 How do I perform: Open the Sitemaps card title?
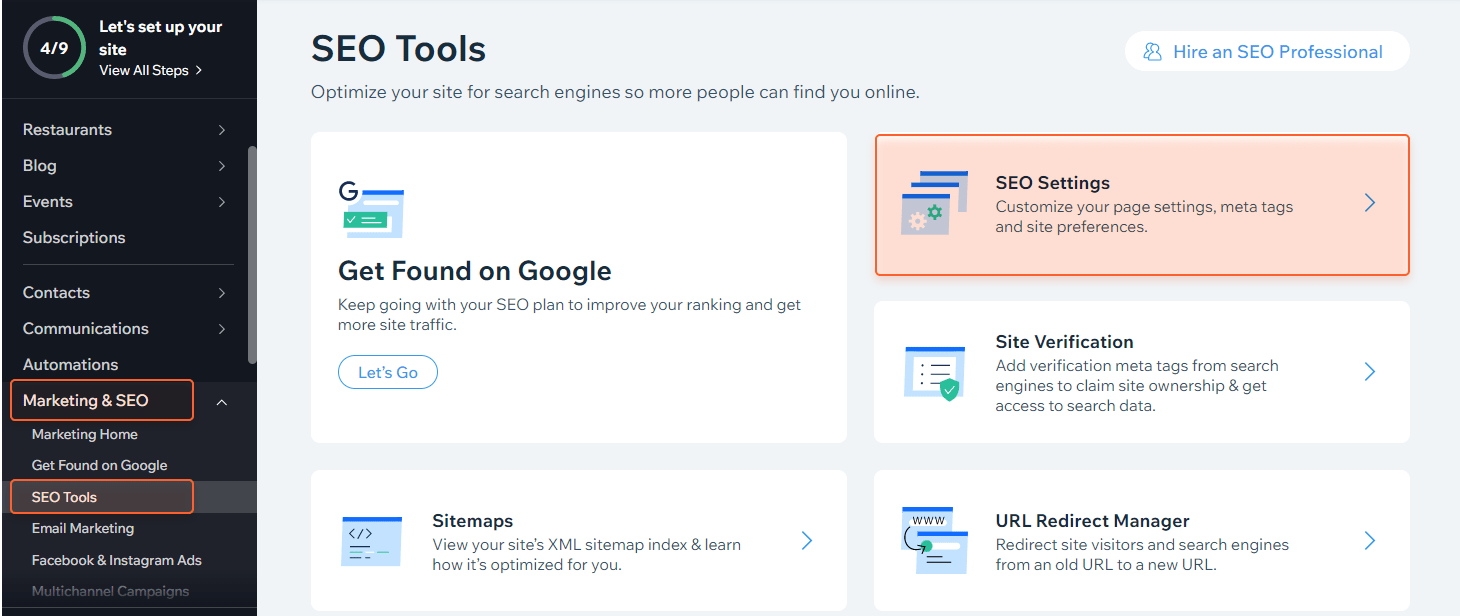coord(473,521)
